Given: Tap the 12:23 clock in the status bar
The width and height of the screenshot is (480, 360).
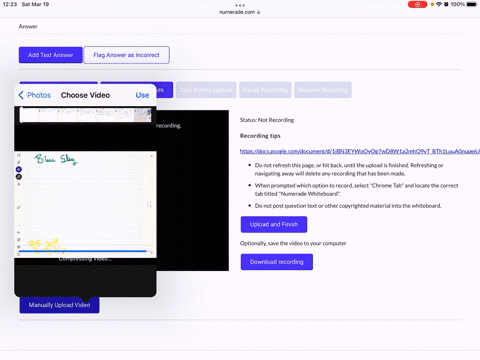Looking at the screenshot, I should [10, 4].
